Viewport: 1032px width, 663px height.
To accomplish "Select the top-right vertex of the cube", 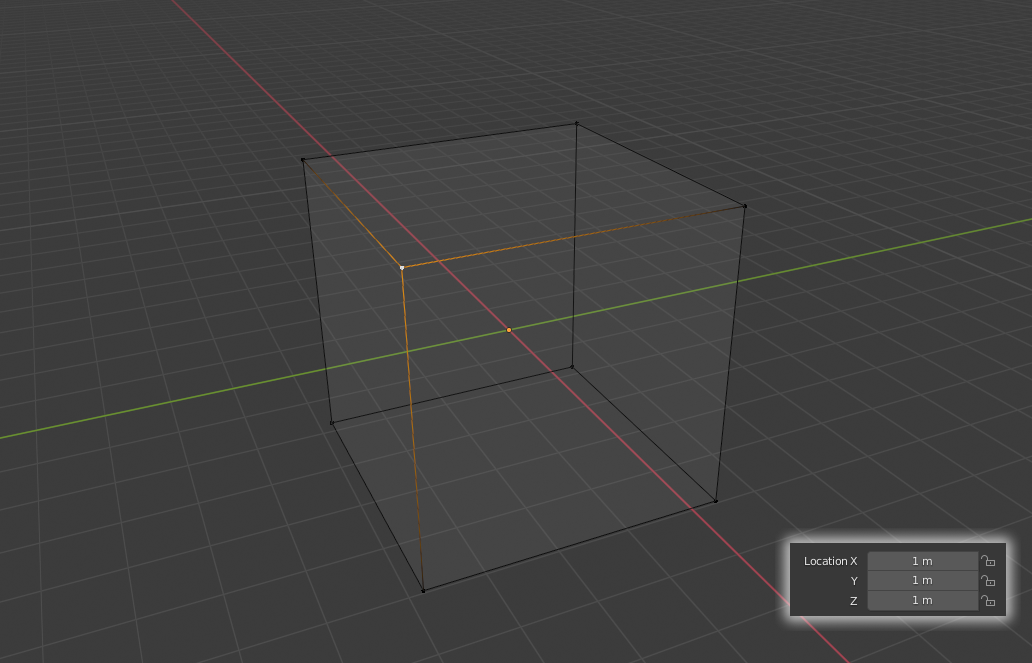I will click(x=744, y=206).
